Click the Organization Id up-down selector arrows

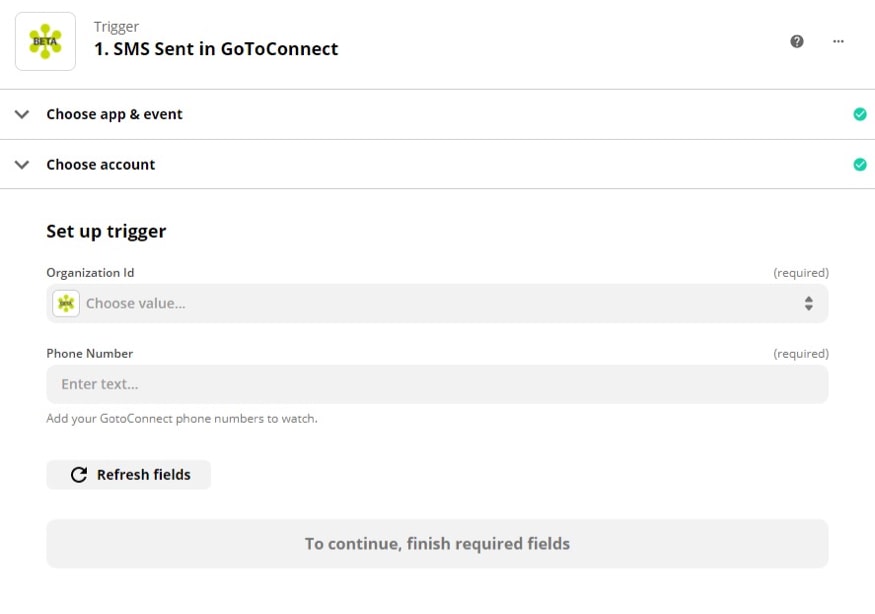click(x=809, y=303)
